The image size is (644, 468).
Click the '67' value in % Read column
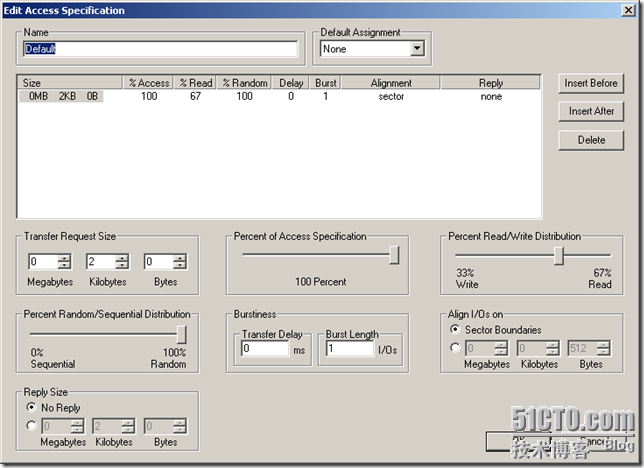196,96
